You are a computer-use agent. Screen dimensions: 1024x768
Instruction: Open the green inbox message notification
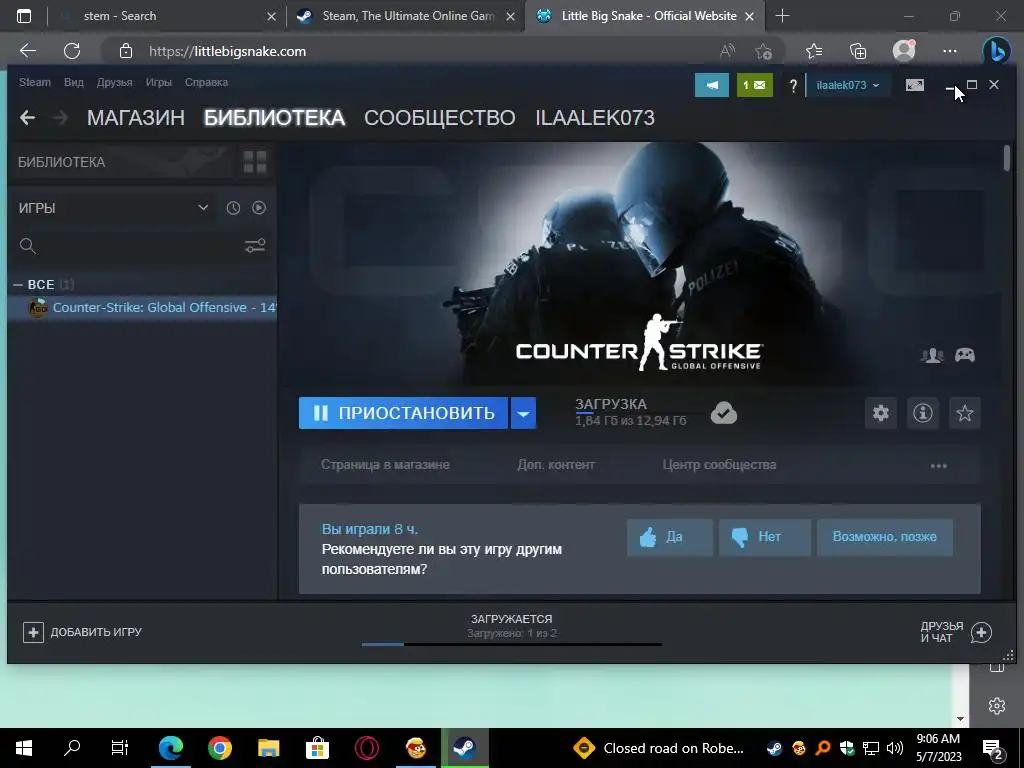tap(754, 85)
